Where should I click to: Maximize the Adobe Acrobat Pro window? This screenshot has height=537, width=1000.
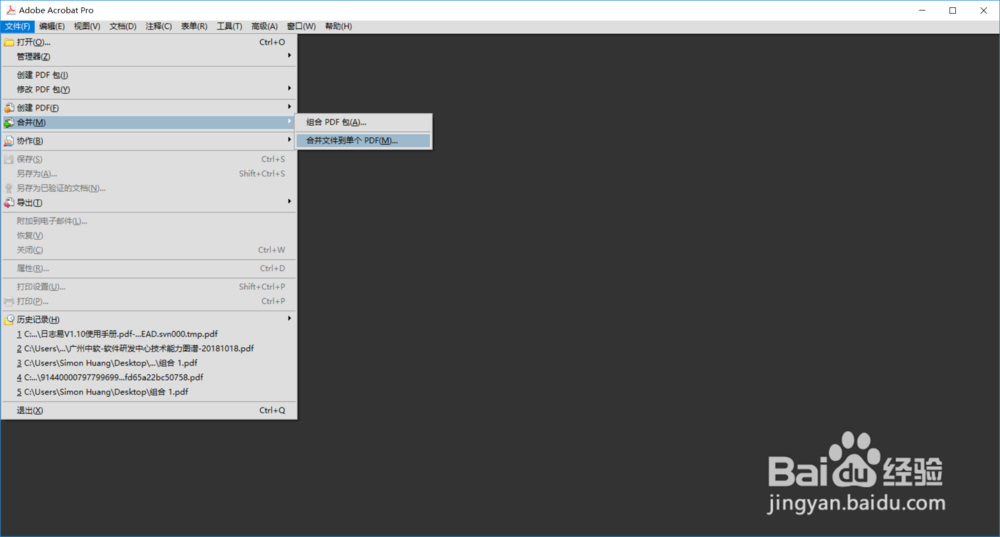pos(953,10)
